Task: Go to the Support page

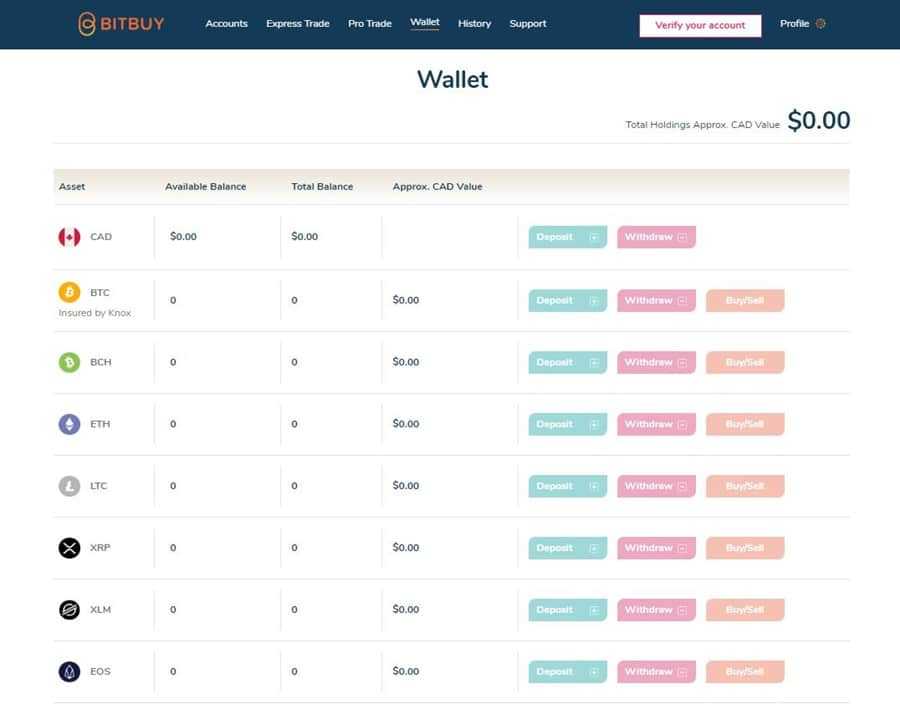Action: pyautogui.click(x=527, y=23)
